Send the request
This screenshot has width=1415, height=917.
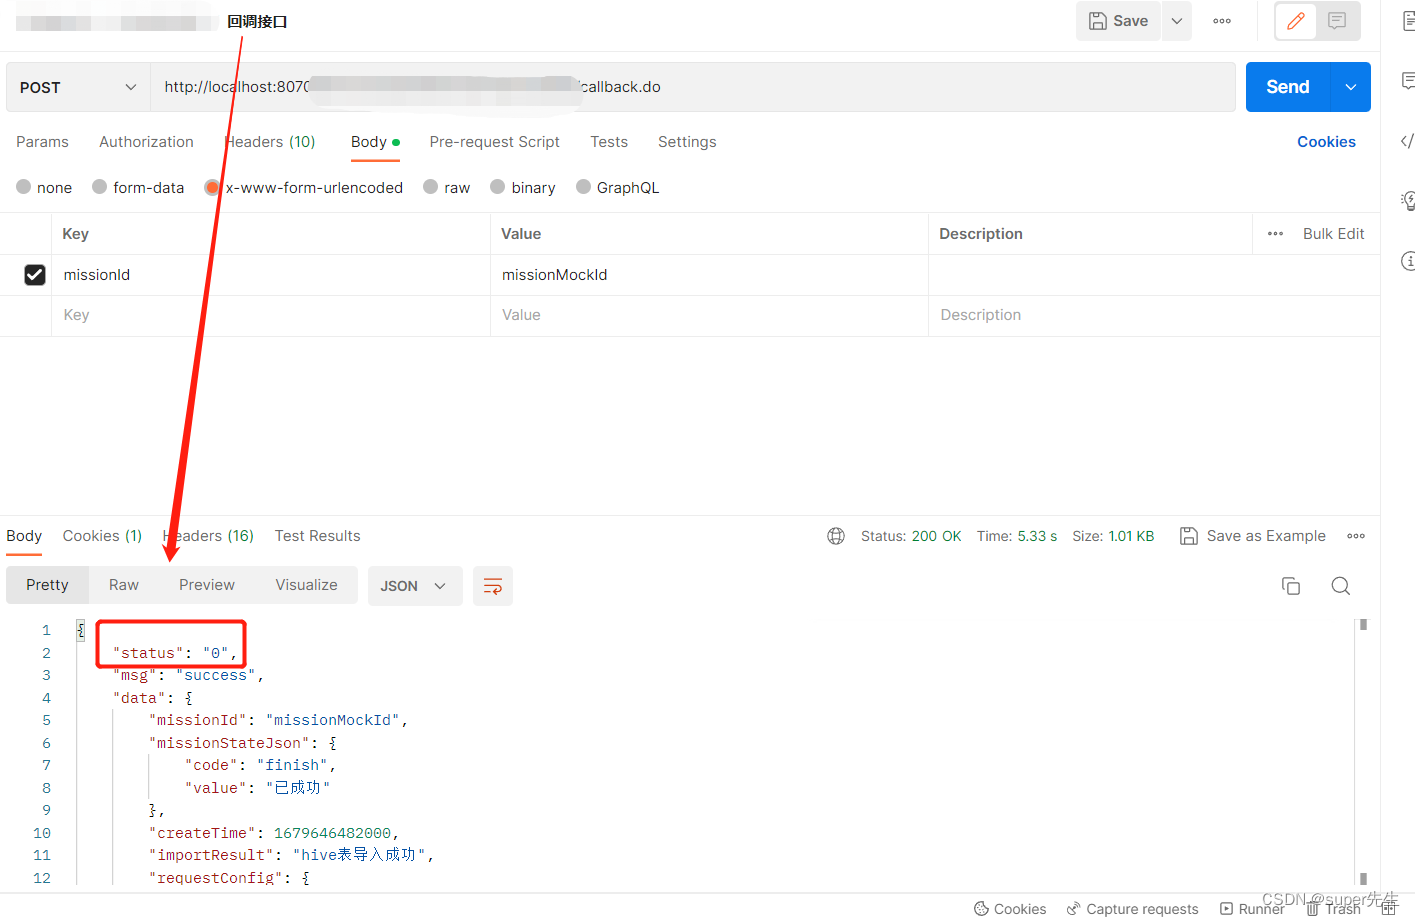coord(1288,87)
